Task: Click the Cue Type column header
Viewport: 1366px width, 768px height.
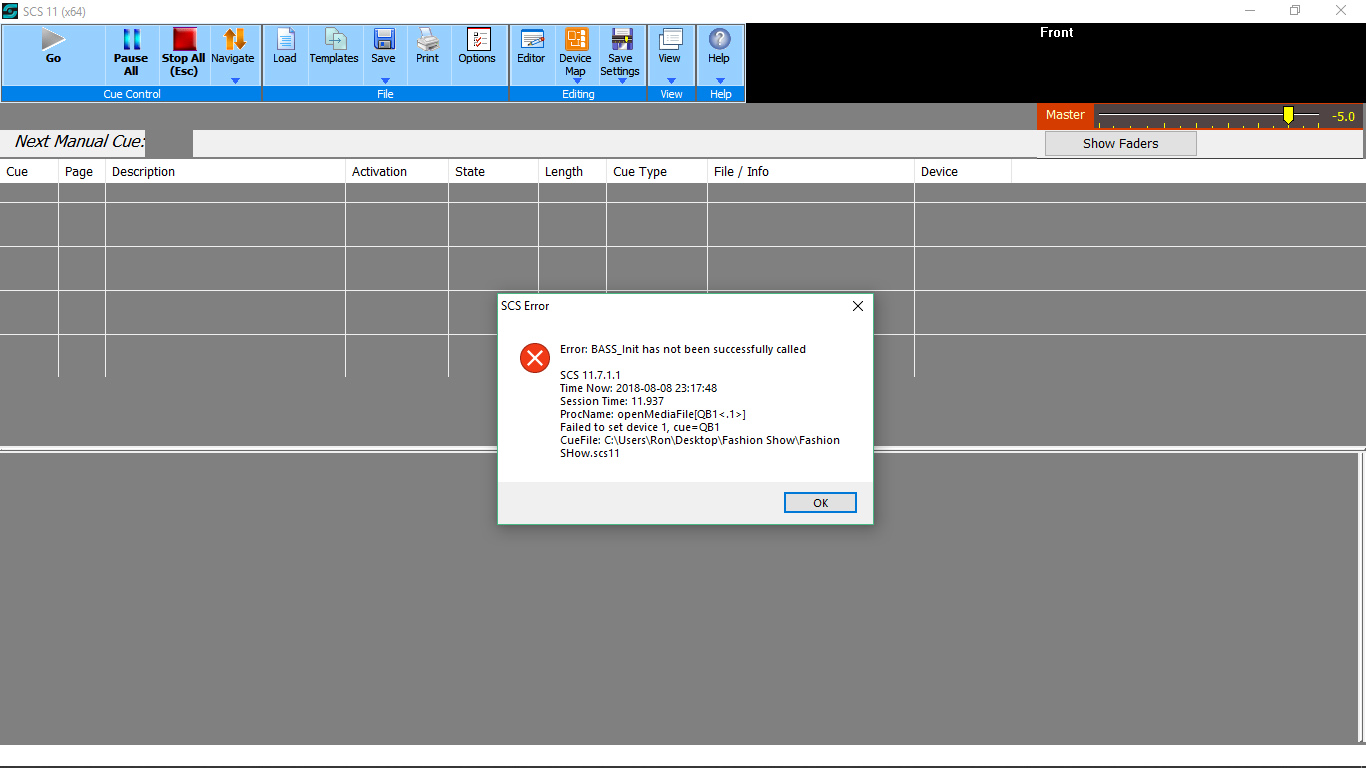Action: 640,172
